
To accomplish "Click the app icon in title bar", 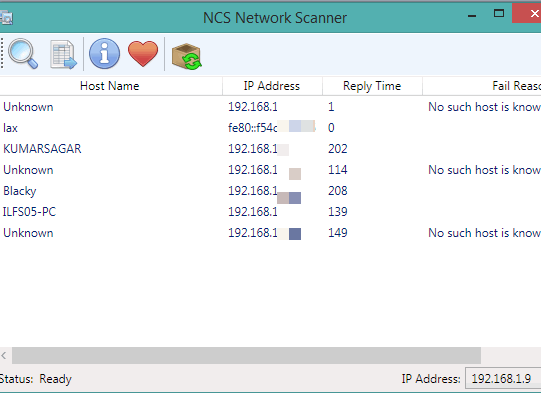I will point(6,18).
